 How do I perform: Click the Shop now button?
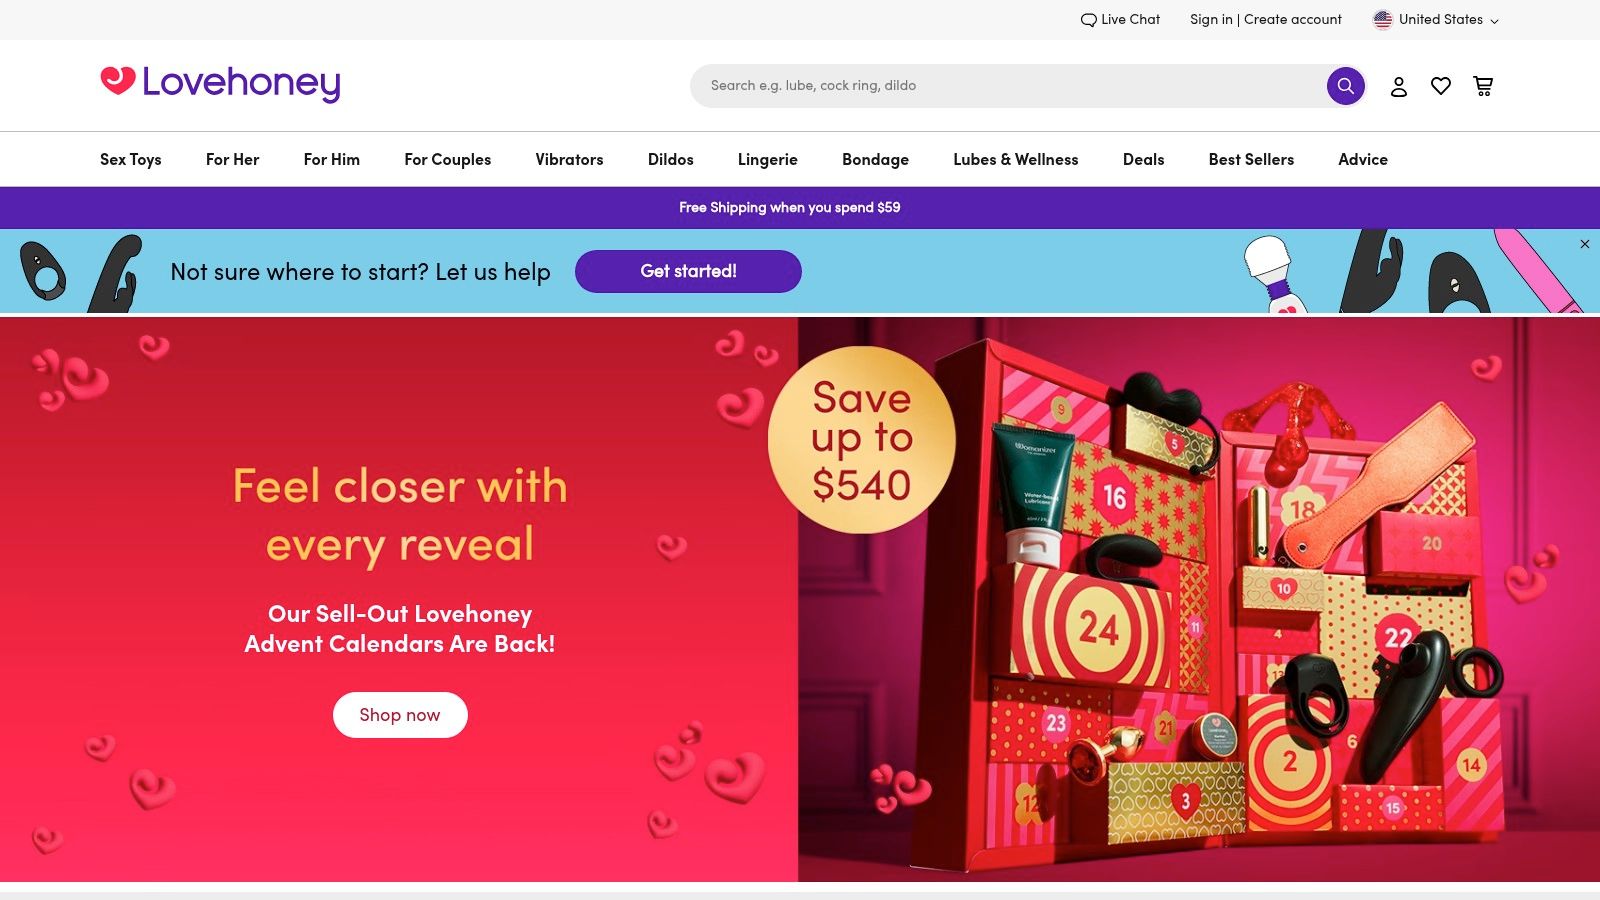400,715
